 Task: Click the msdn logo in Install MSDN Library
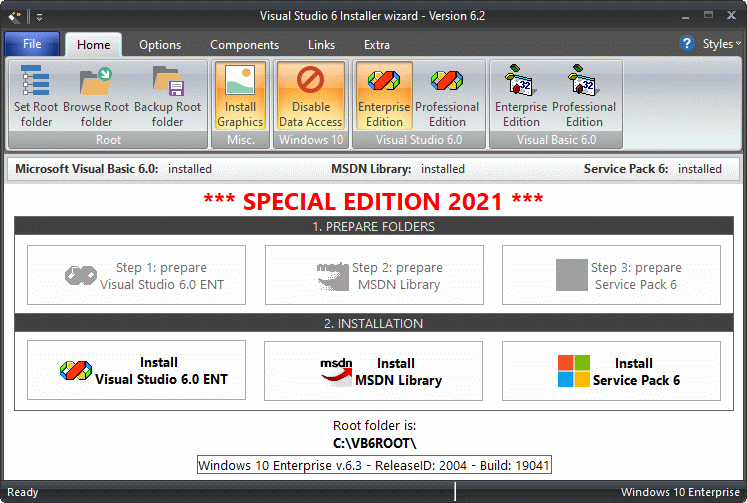pyautogui.click(x=336, y=372)
